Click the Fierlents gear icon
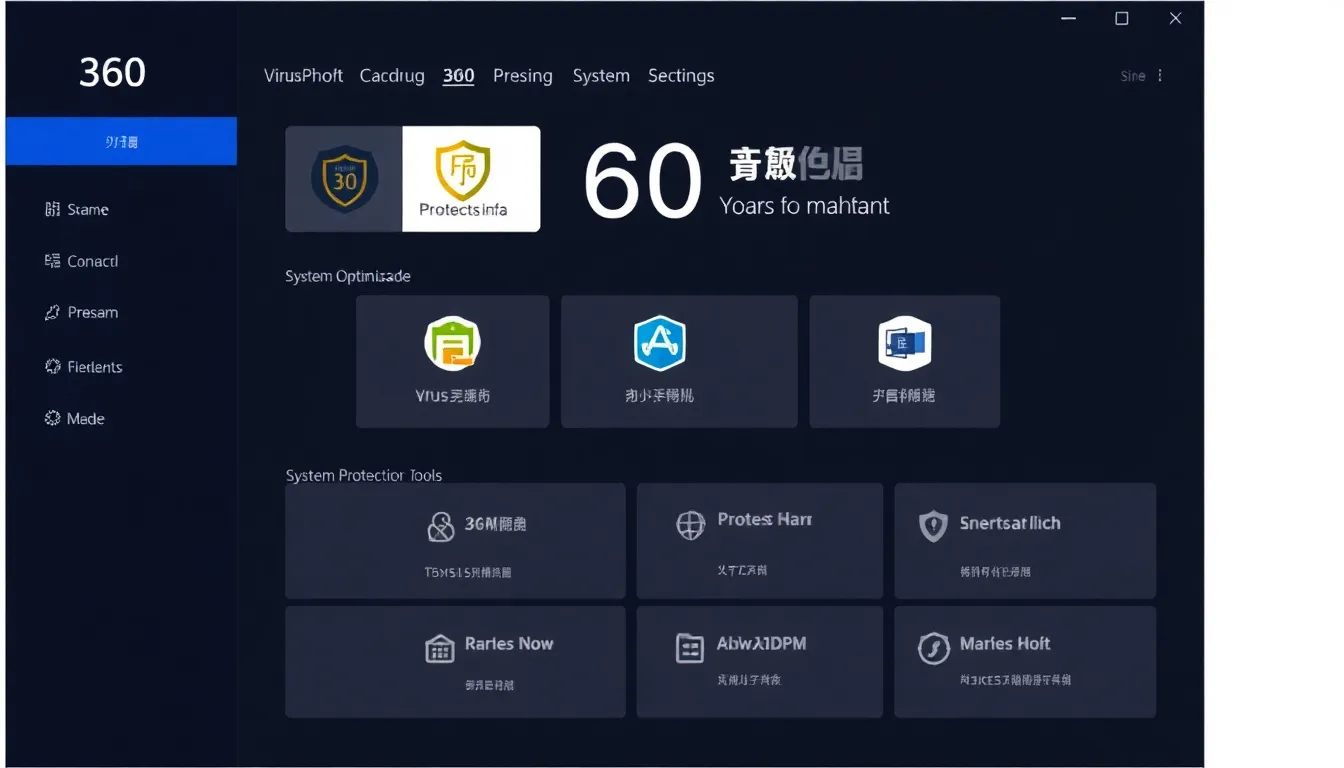This screenshot has height=768, width=1344. click(x=53, y=366)
